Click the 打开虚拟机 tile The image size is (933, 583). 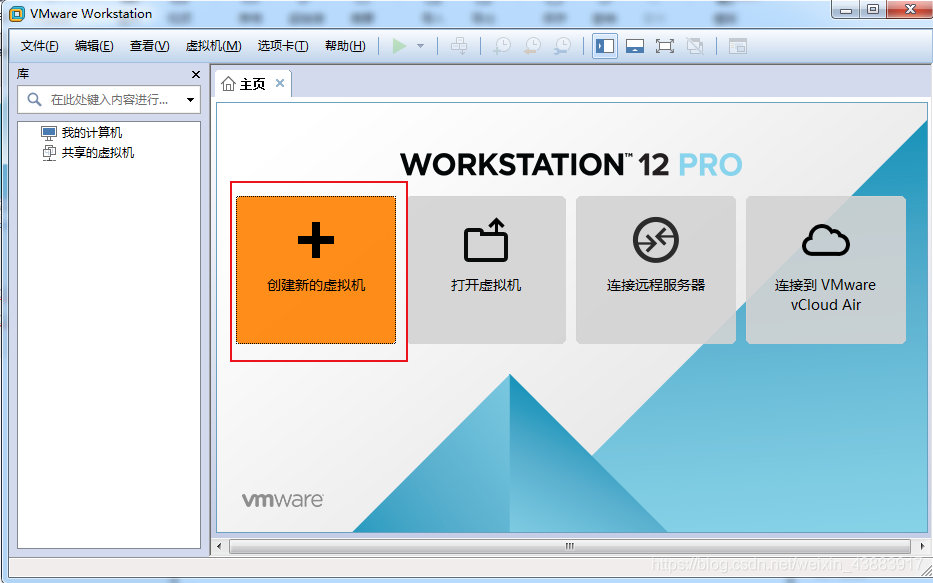click(x=486, y=270)
